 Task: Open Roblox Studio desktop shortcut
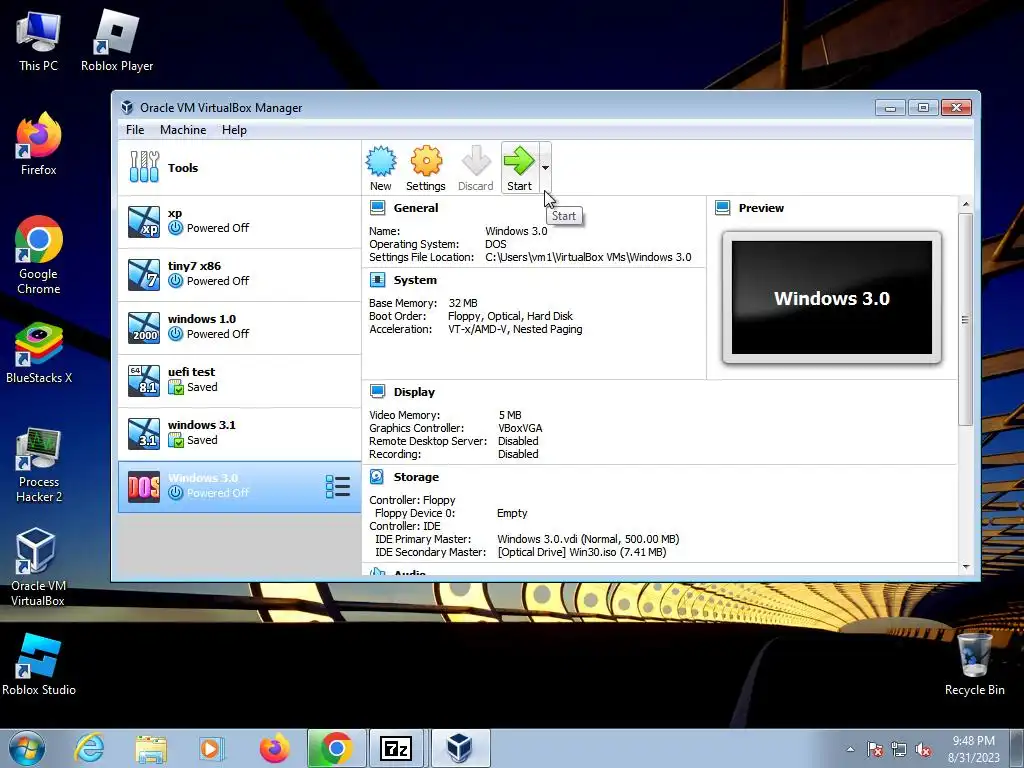(x=39, y=665)
